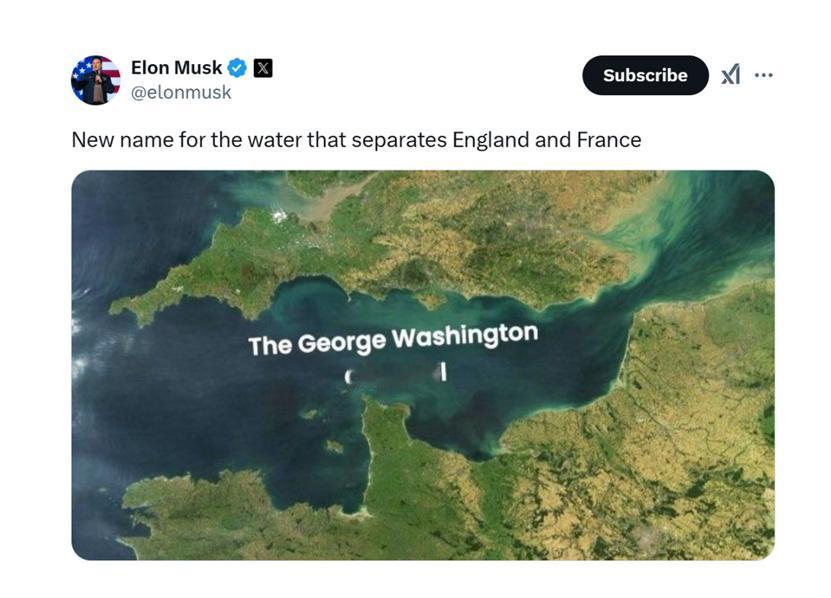
Task: Open the Grok icon beside Subscribe
Action: (x=731, y=75)
